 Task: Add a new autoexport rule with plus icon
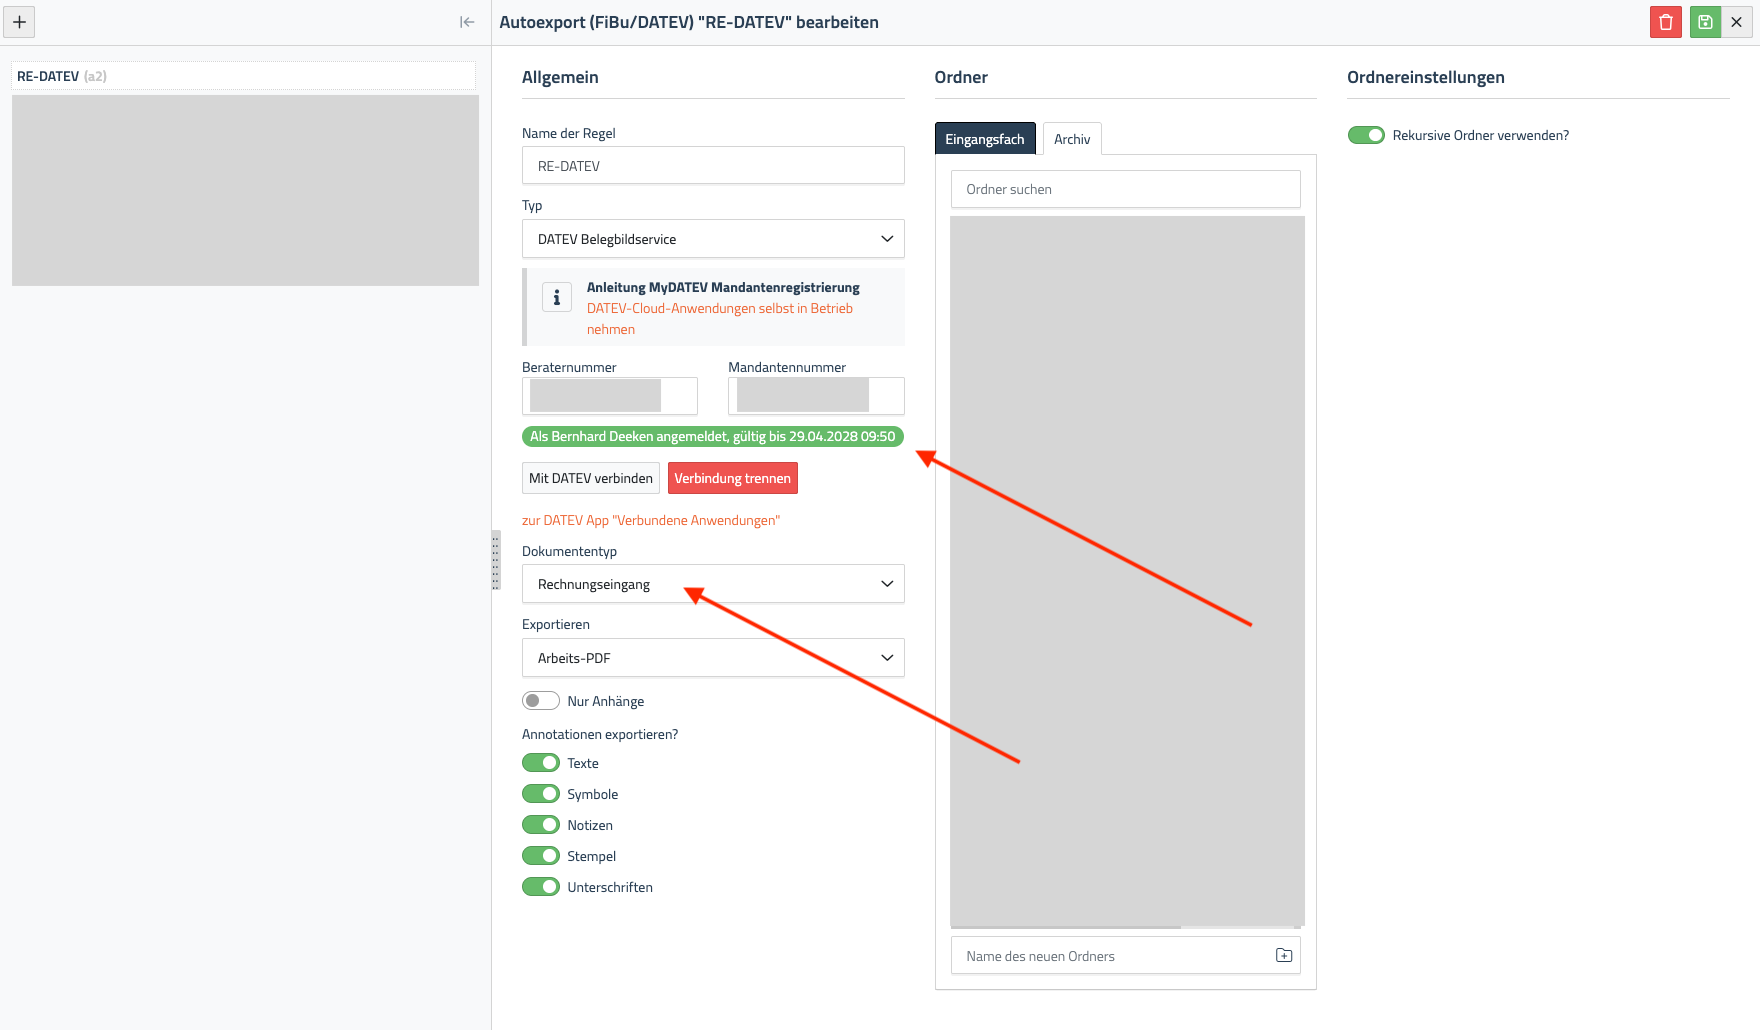coord(19,22)
